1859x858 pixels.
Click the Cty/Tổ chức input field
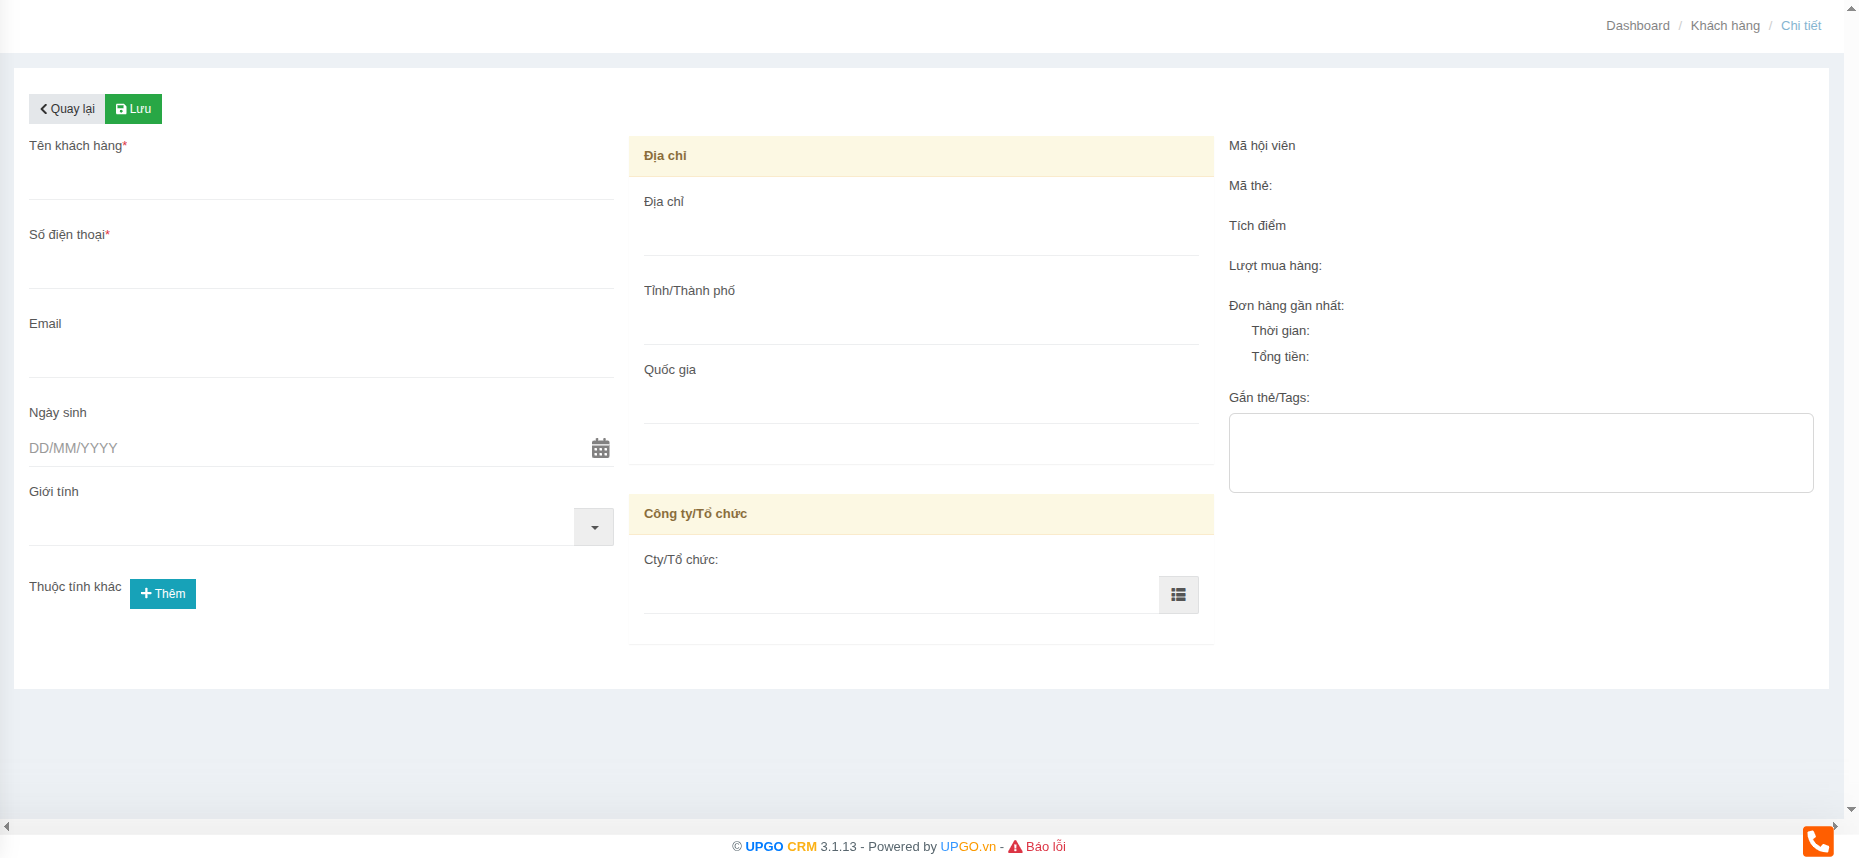(x=900, y=595)
